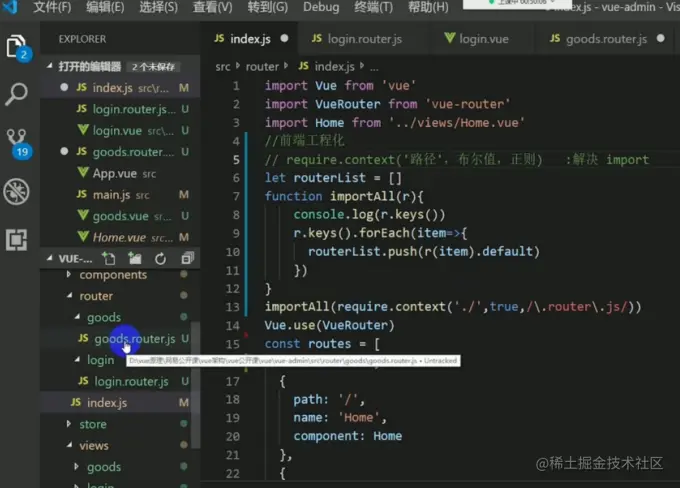Click the src breadcrumb segment
This screenshot has height=488, width=680.
click(x=222, y=66)
